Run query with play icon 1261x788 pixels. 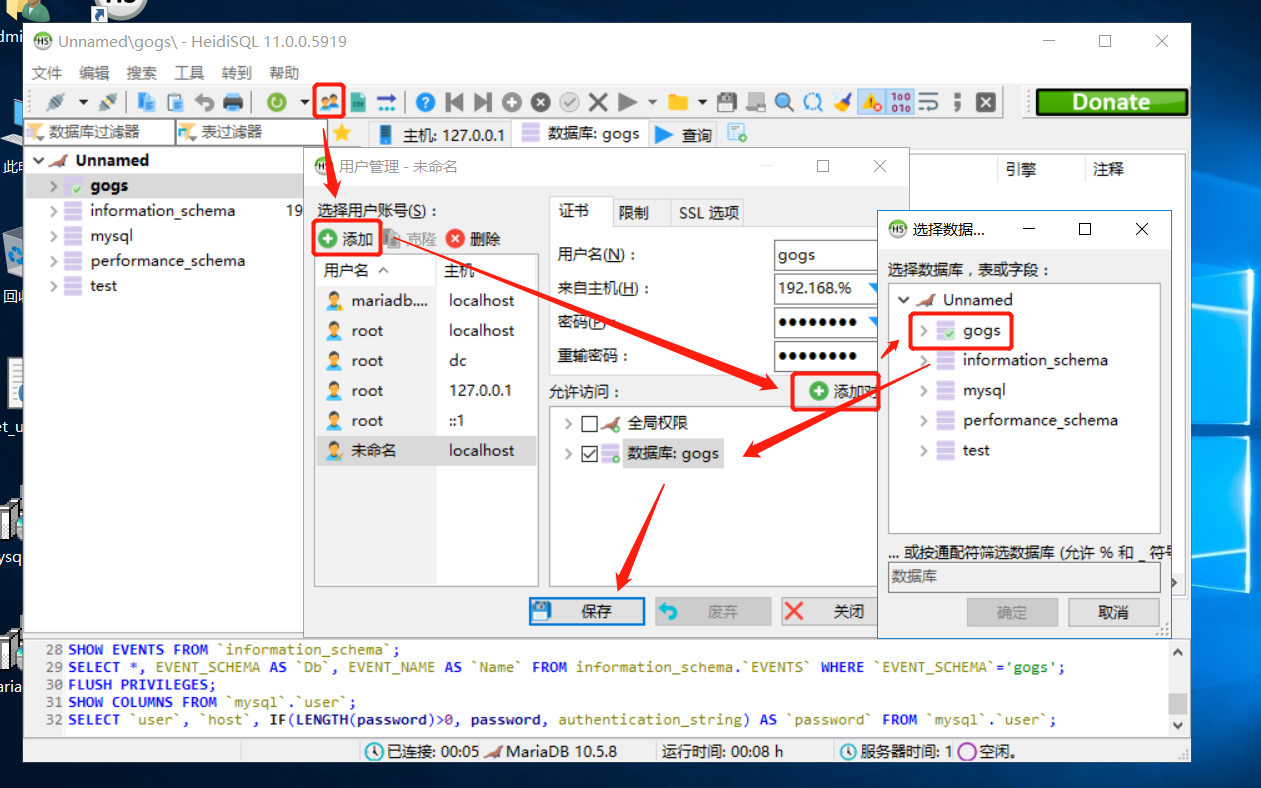click(627, 101)
